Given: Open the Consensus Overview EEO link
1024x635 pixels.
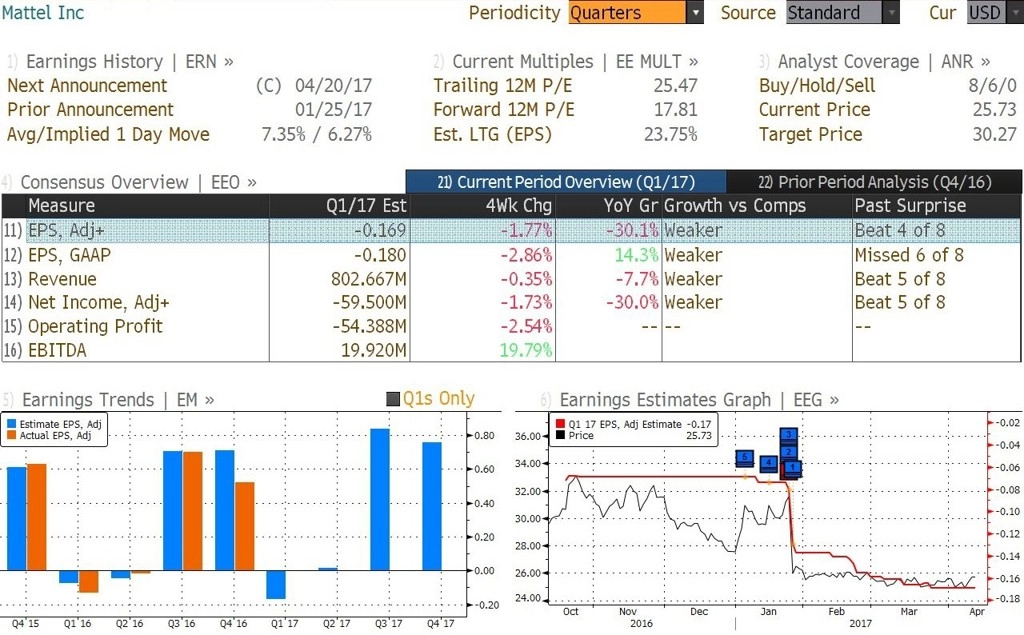Looking at the screenshot, I should coord(138,182).
